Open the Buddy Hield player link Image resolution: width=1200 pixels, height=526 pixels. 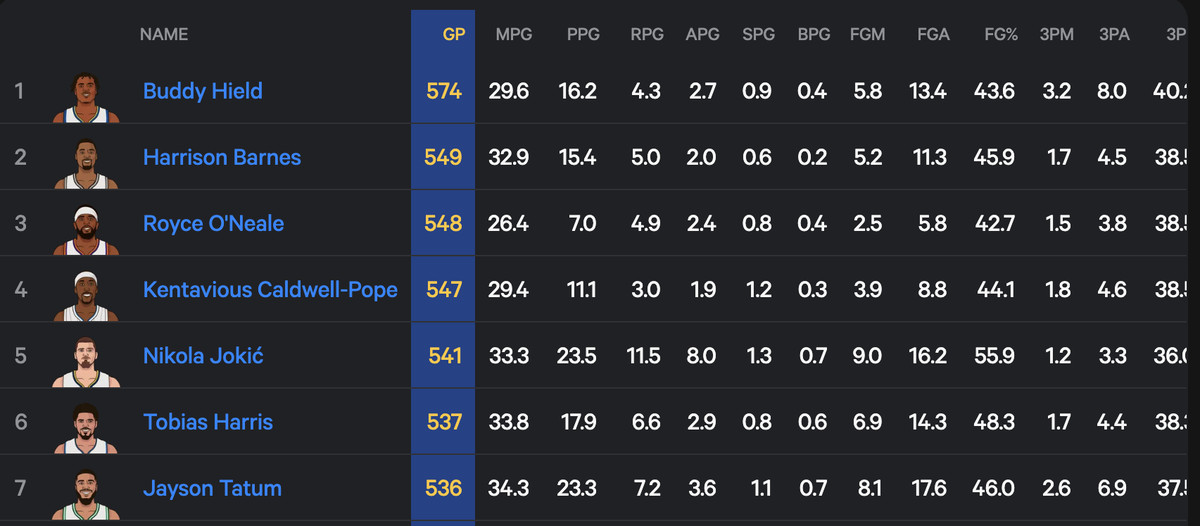coord(203,91)
